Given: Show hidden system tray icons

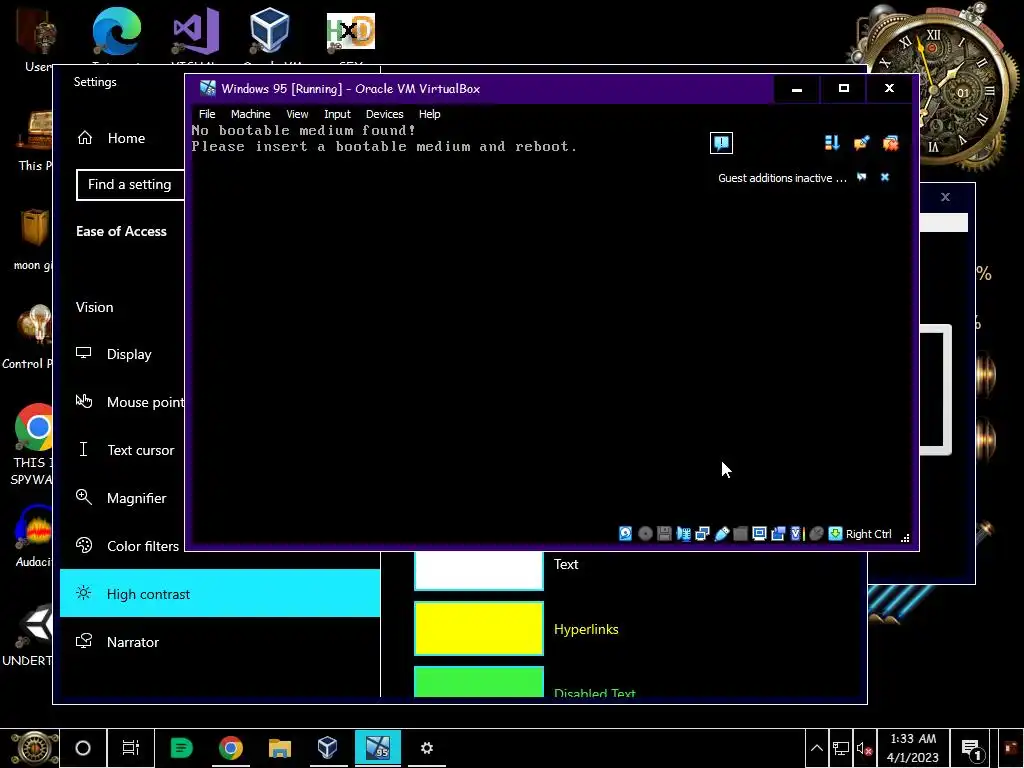Looking at the screenshot, I should (817, 748).
